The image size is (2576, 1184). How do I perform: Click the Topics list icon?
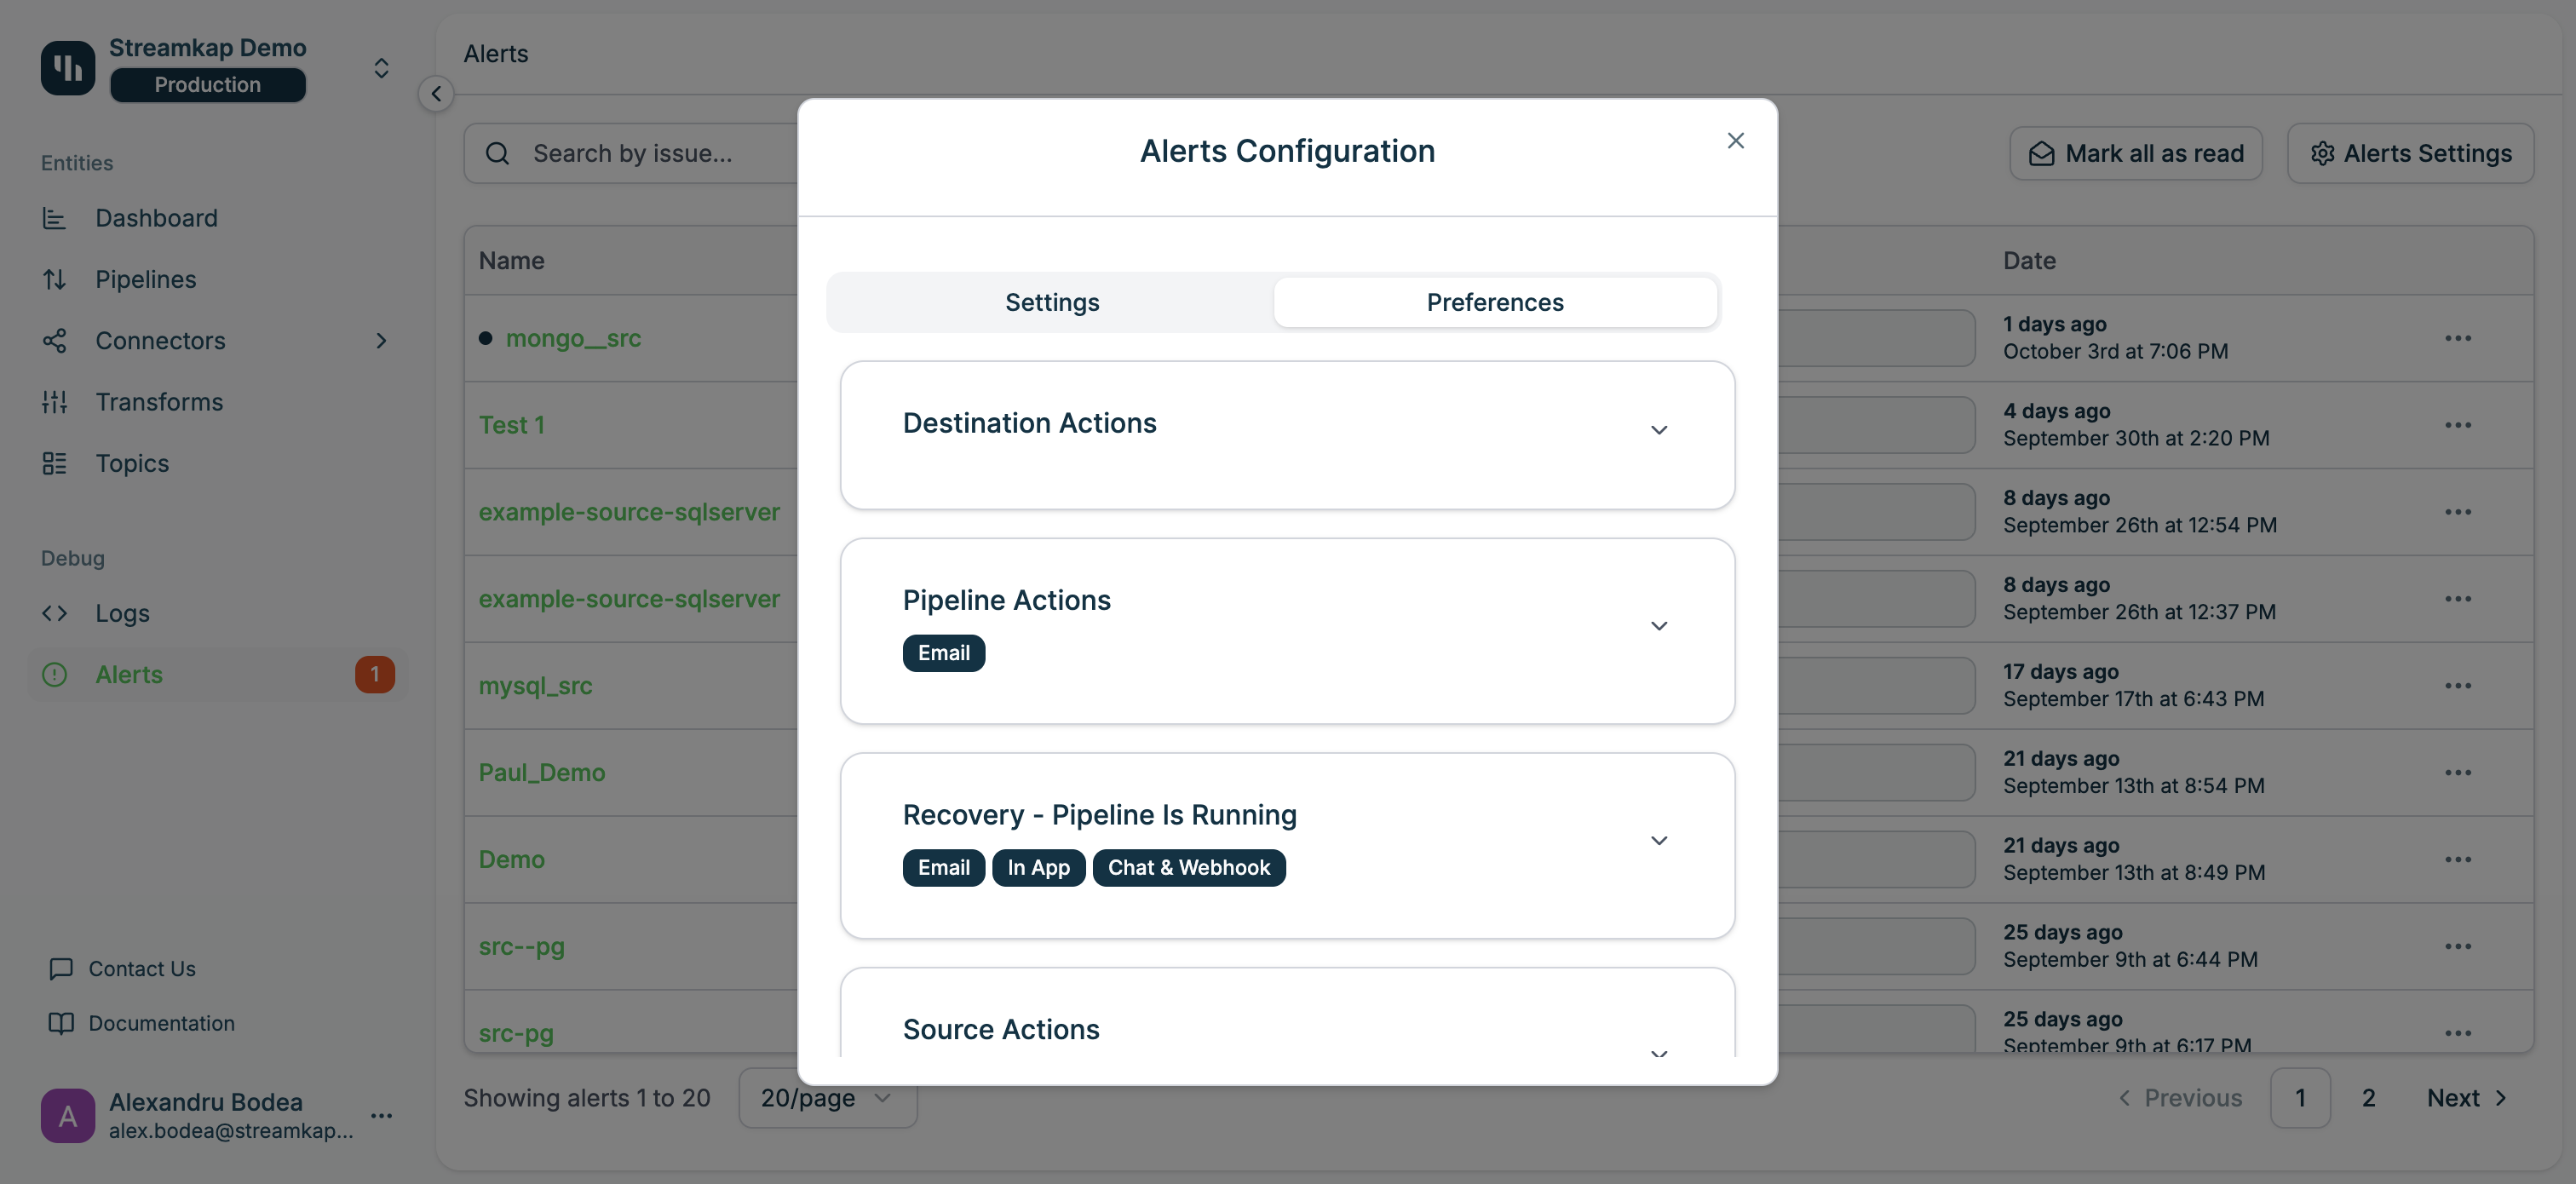pos(54,463)
